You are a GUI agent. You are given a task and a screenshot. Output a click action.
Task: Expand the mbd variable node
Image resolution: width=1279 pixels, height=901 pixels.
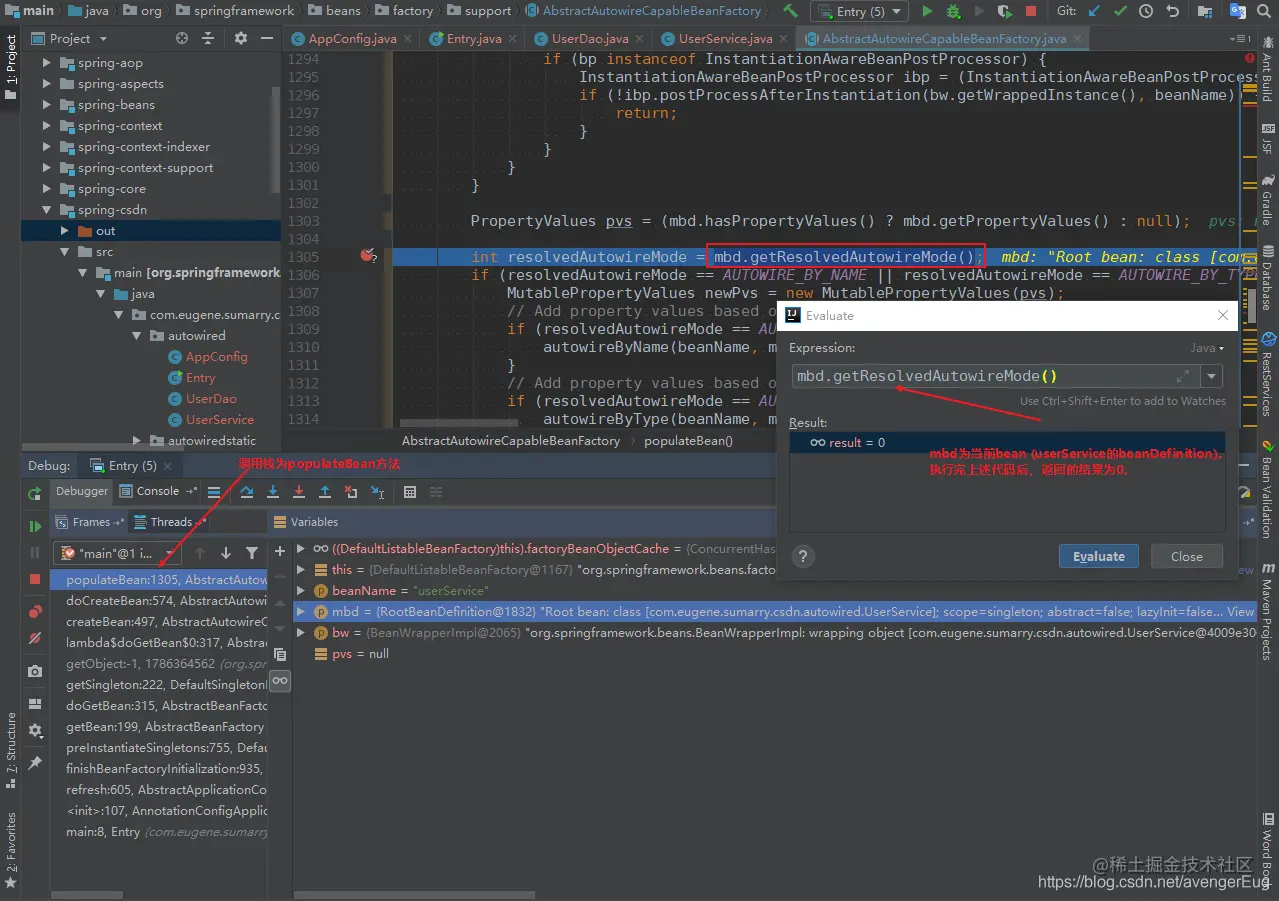(x=301, y=611)
